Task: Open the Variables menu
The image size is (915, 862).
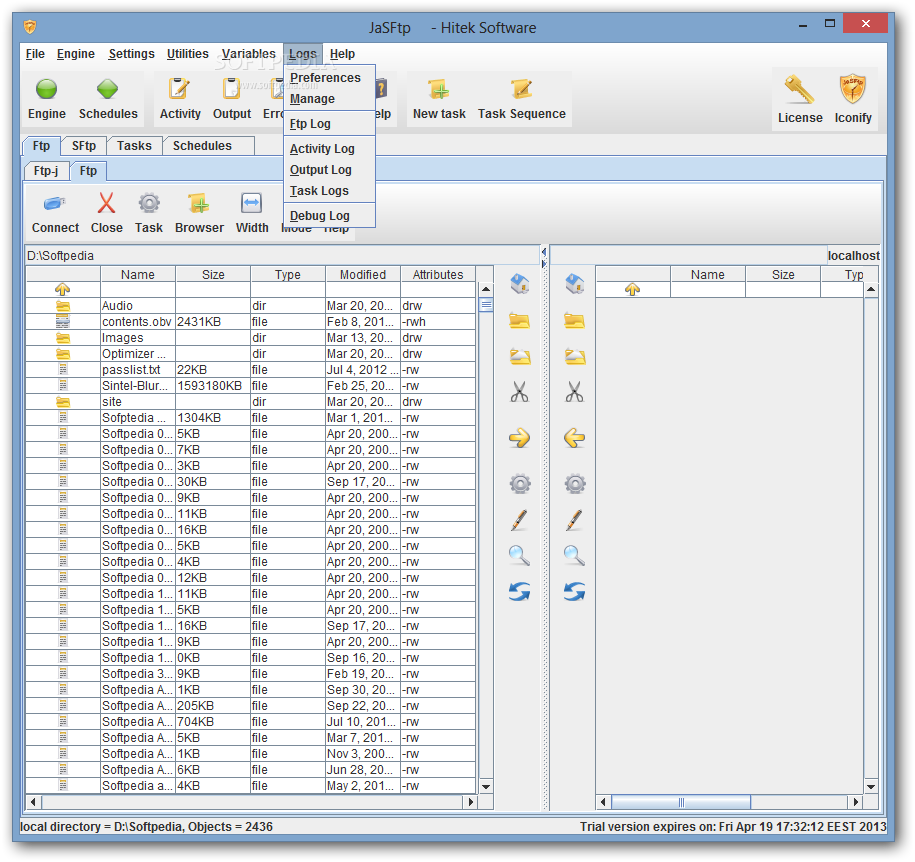Action: 248,54
